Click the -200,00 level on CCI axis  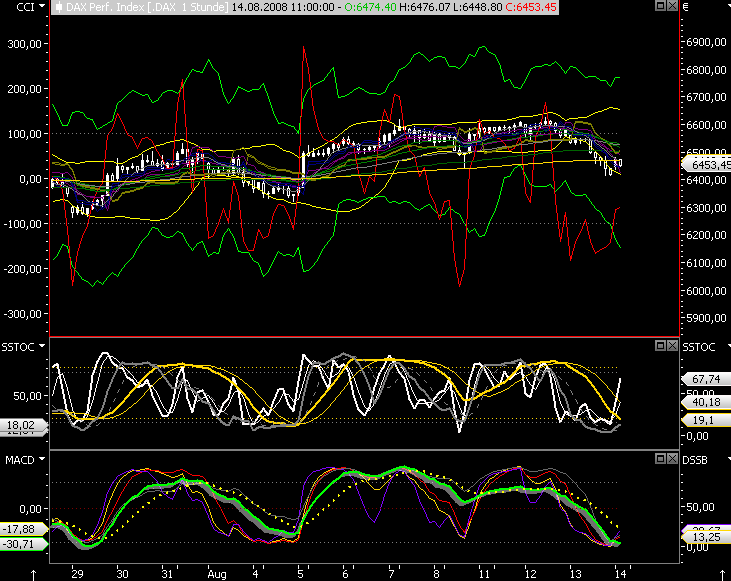(x=23, y=269)
